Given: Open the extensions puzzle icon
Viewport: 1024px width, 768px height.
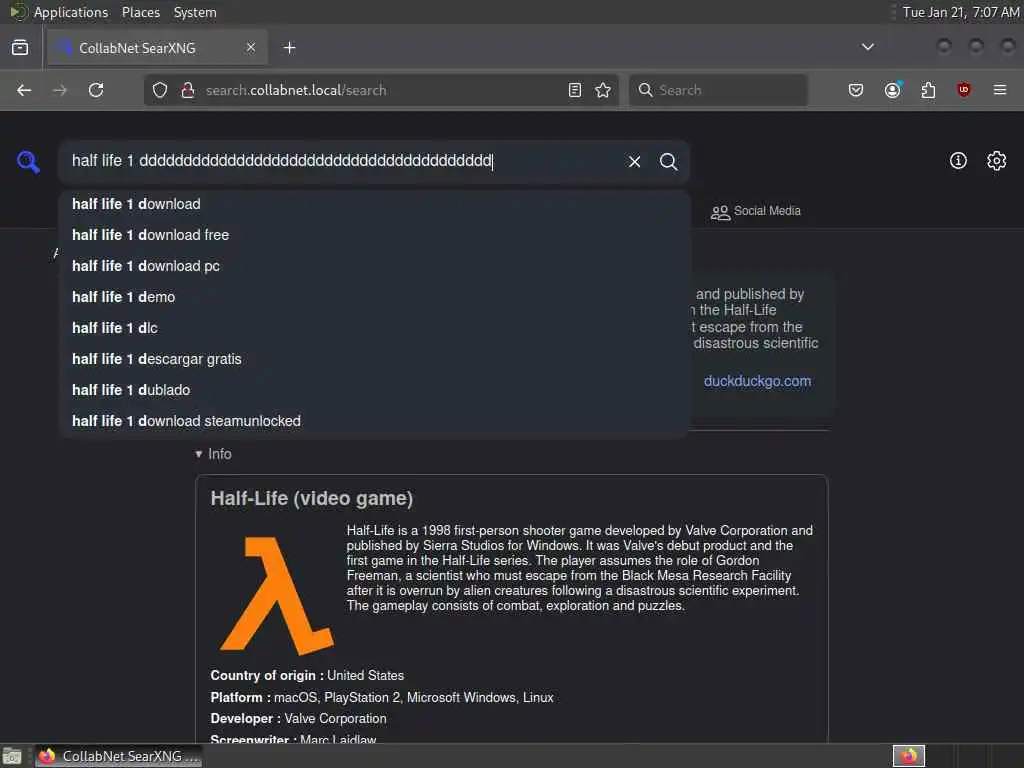Looking at the screenshot, I should pos(928,90).
